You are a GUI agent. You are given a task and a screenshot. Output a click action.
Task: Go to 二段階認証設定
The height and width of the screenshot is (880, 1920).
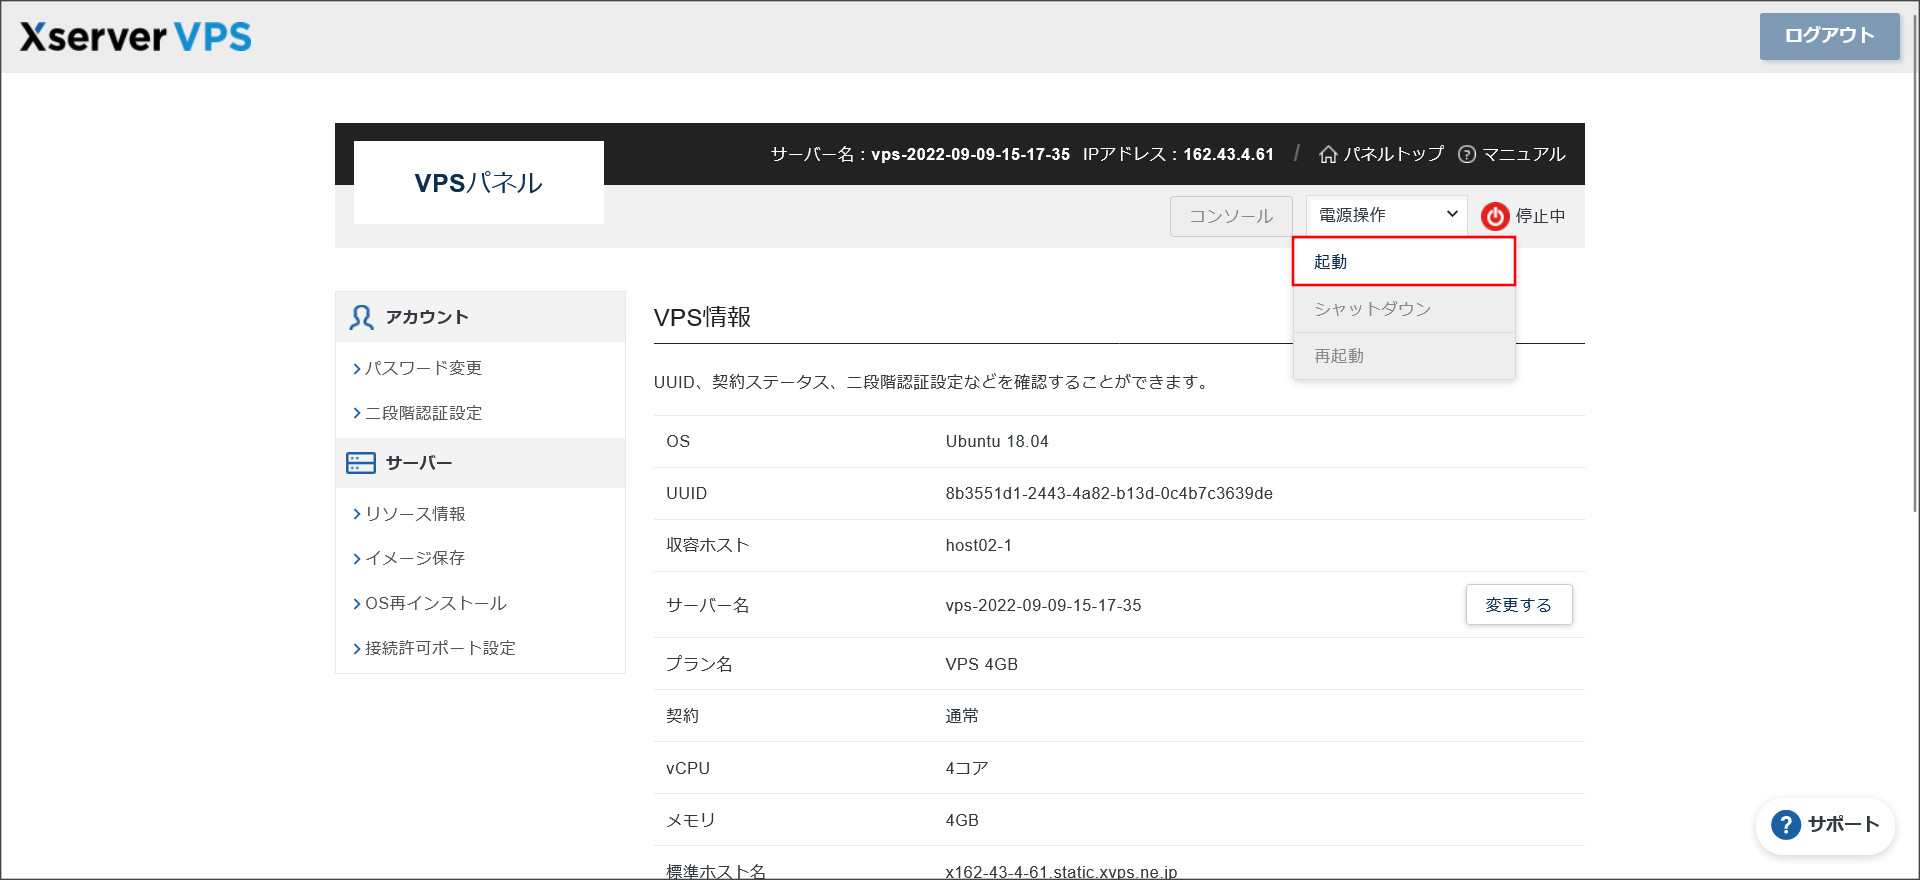(x=423, y=413)
